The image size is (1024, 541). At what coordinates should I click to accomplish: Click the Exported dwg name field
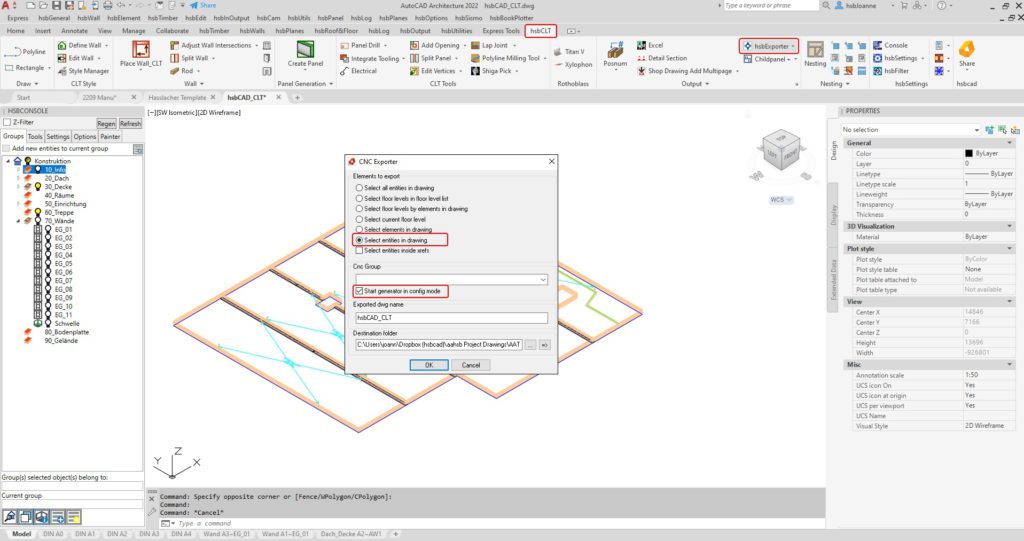pyautogui.click(x=451, y=318)
